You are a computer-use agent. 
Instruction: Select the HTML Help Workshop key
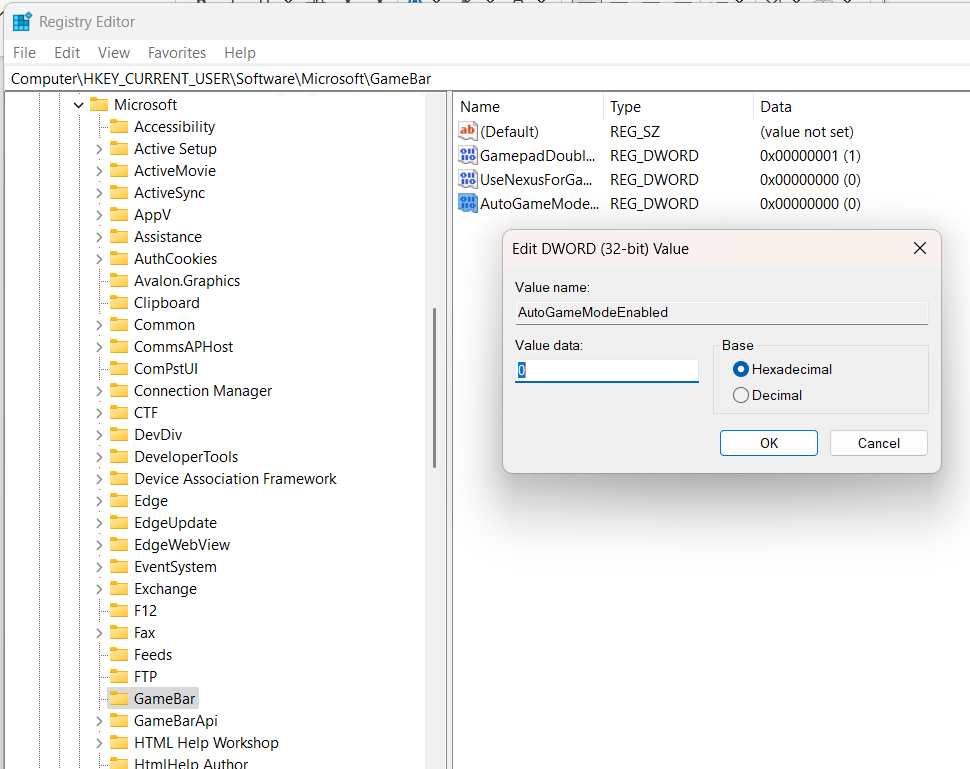[206, 742]
